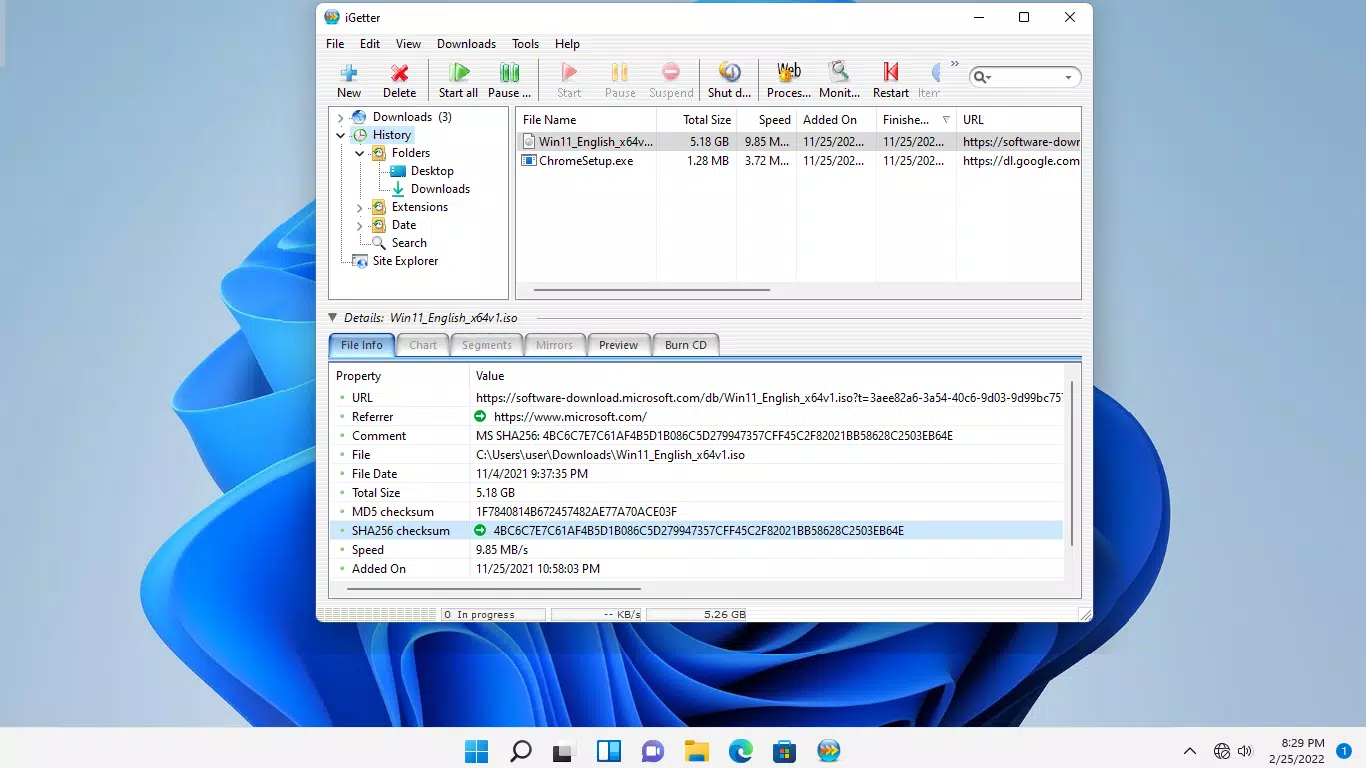Expand the Downloads tree node
Image resolution: width=1366 pixels, height=768 pixels.
pos(341,118)
